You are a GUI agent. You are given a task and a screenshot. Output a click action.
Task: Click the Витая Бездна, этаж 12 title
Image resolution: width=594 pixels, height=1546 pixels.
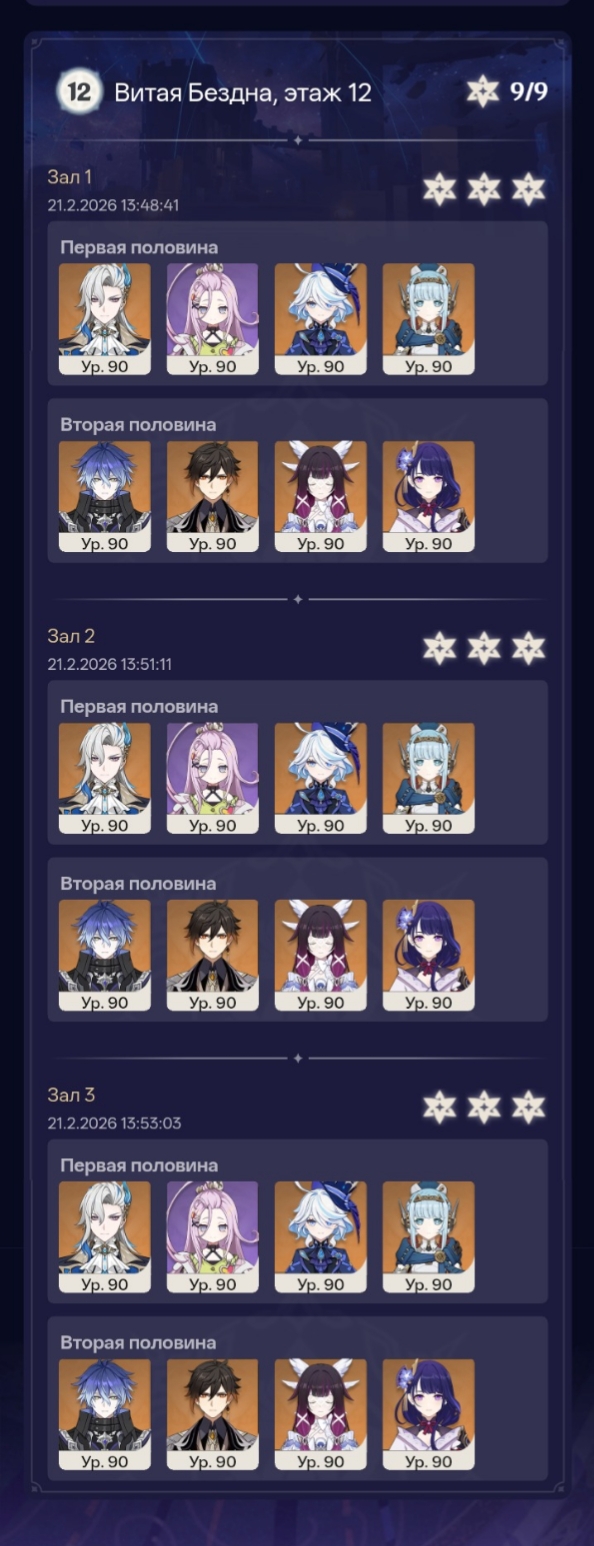click(243, 93)
